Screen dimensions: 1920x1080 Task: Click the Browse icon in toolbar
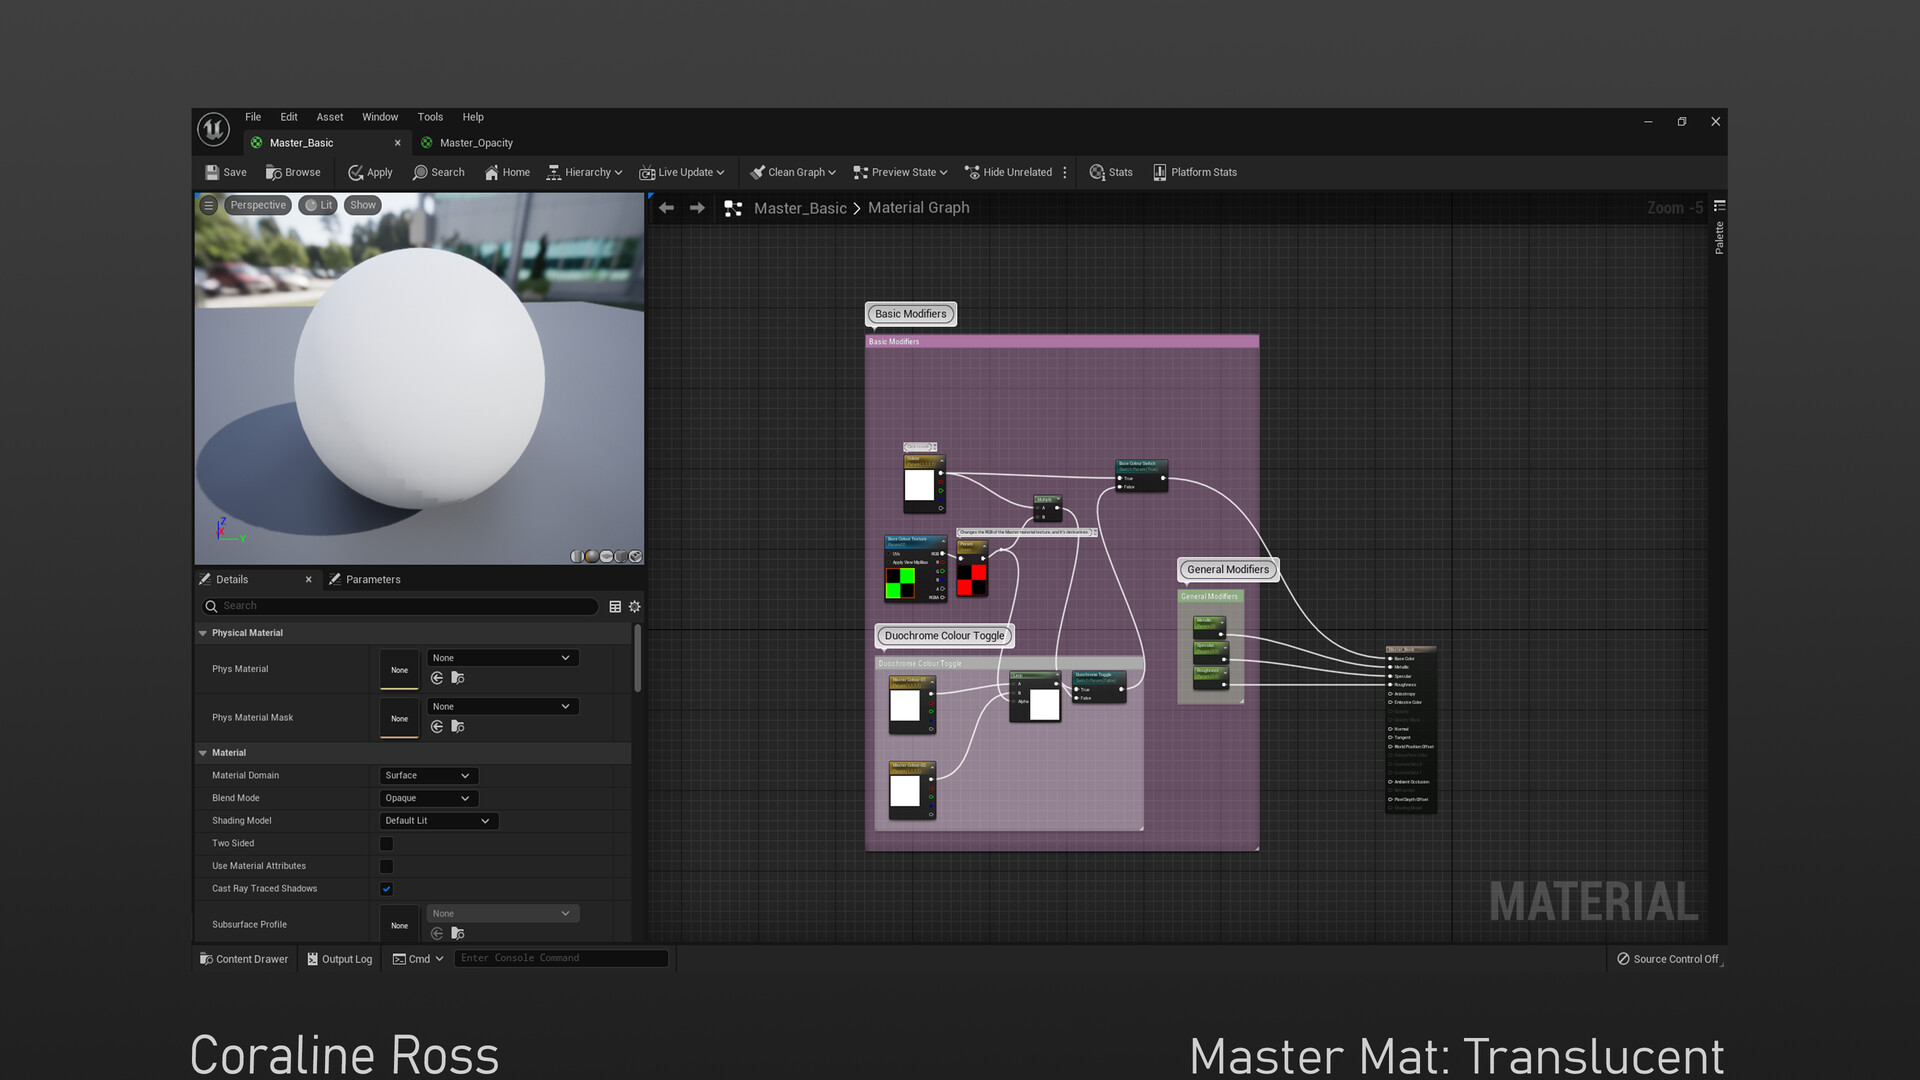click(x=273, y=172)
